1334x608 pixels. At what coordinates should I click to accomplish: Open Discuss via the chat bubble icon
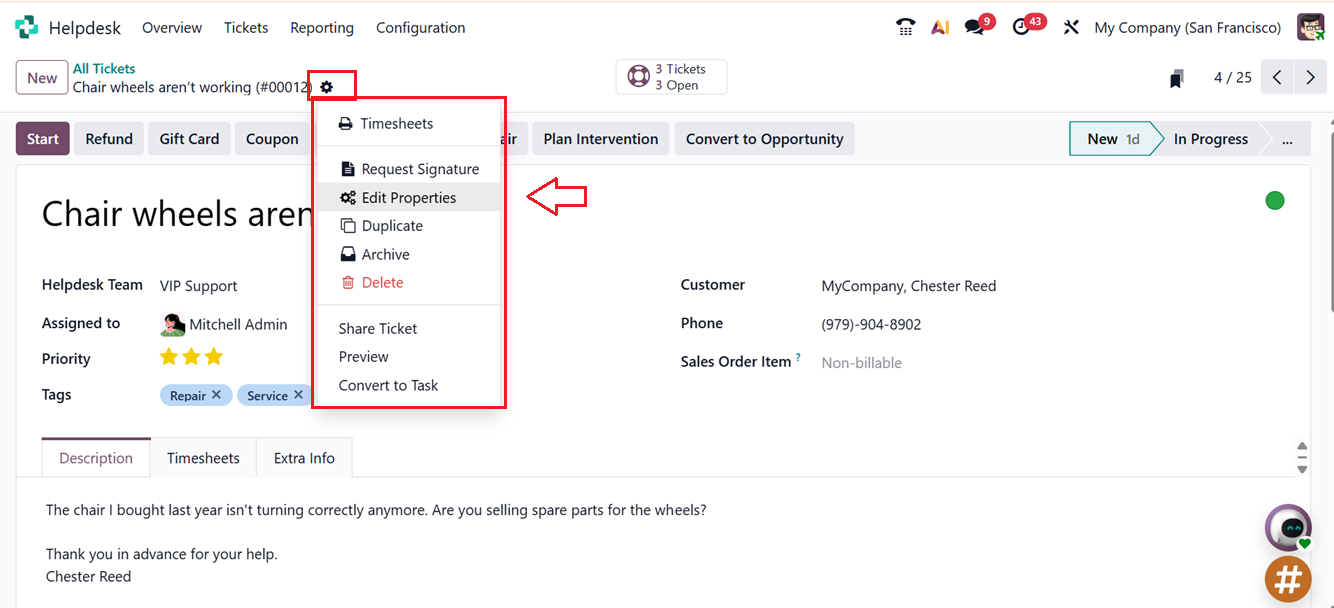pyautogui.click(x=972, y=27)
